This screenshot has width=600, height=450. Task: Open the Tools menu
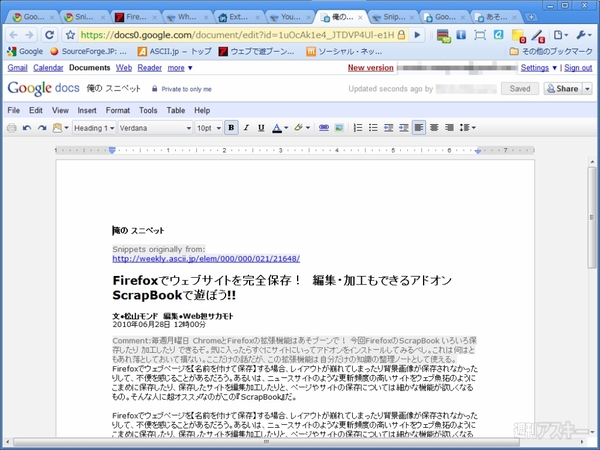click(148, 111)
